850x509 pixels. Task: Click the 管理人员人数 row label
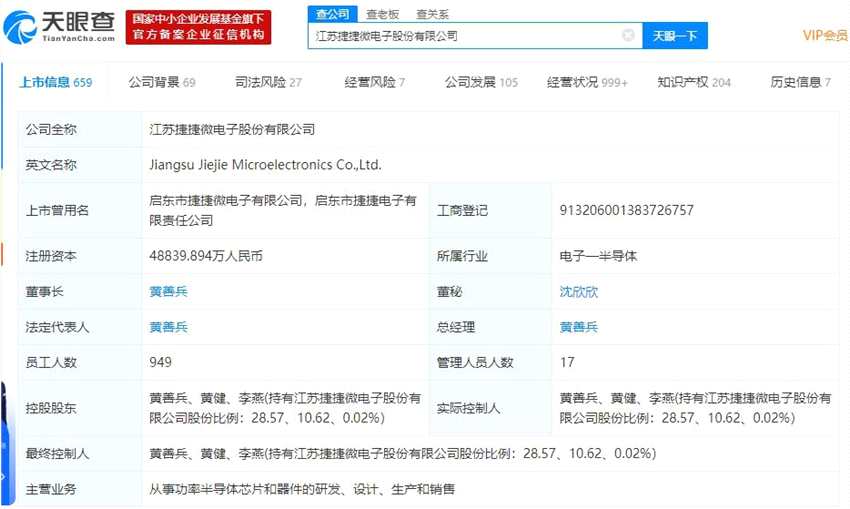[x=475, y=362]
